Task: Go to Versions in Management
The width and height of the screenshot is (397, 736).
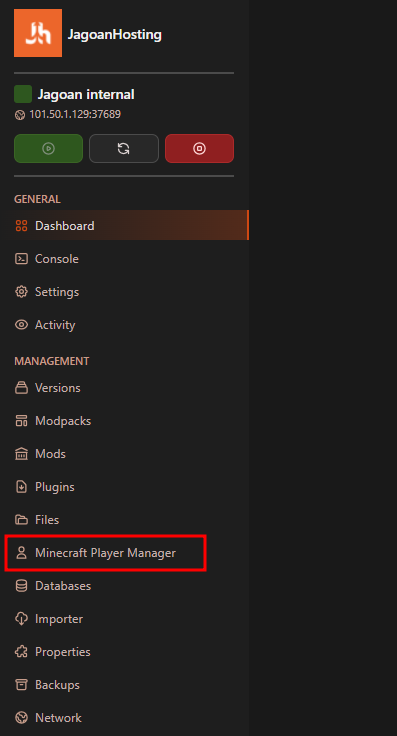Action: coord(57,388)
